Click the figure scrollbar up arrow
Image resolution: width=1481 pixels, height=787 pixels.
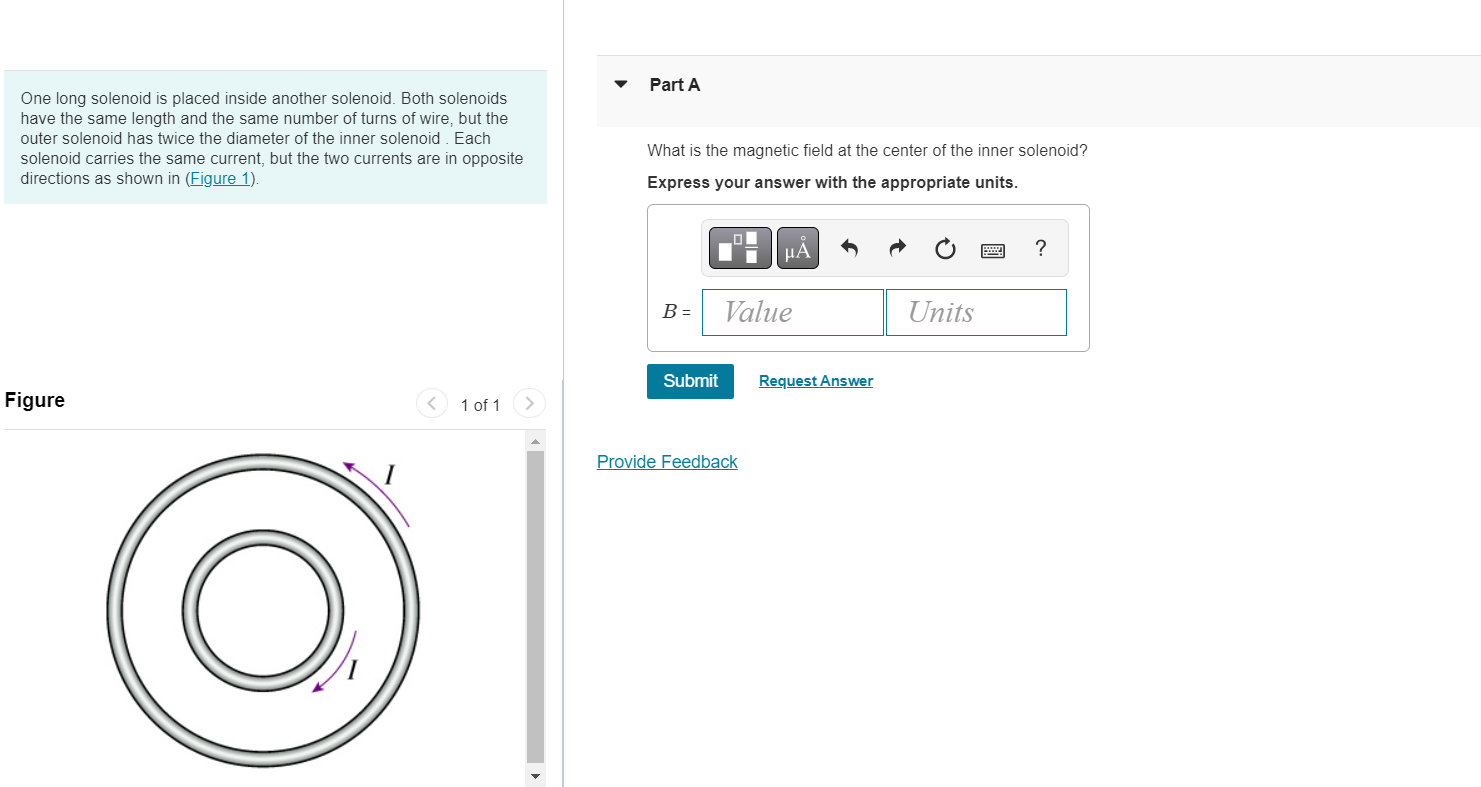point(535,441)
